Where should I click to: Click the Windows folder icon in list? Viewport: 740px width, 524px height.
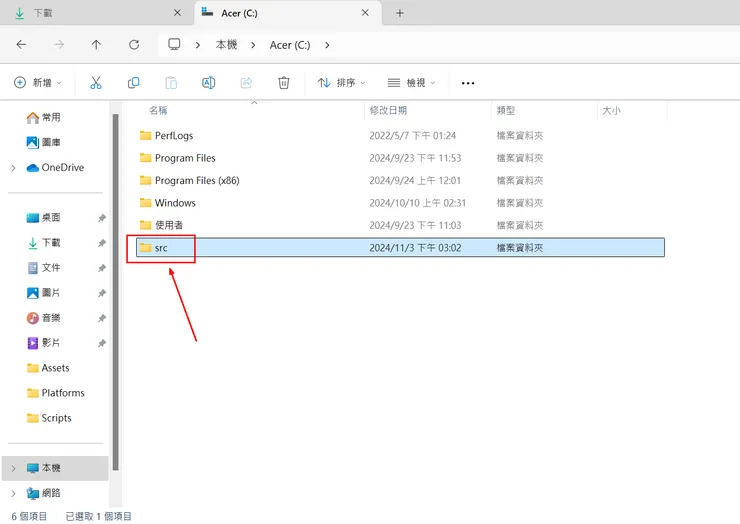(145, 203)
